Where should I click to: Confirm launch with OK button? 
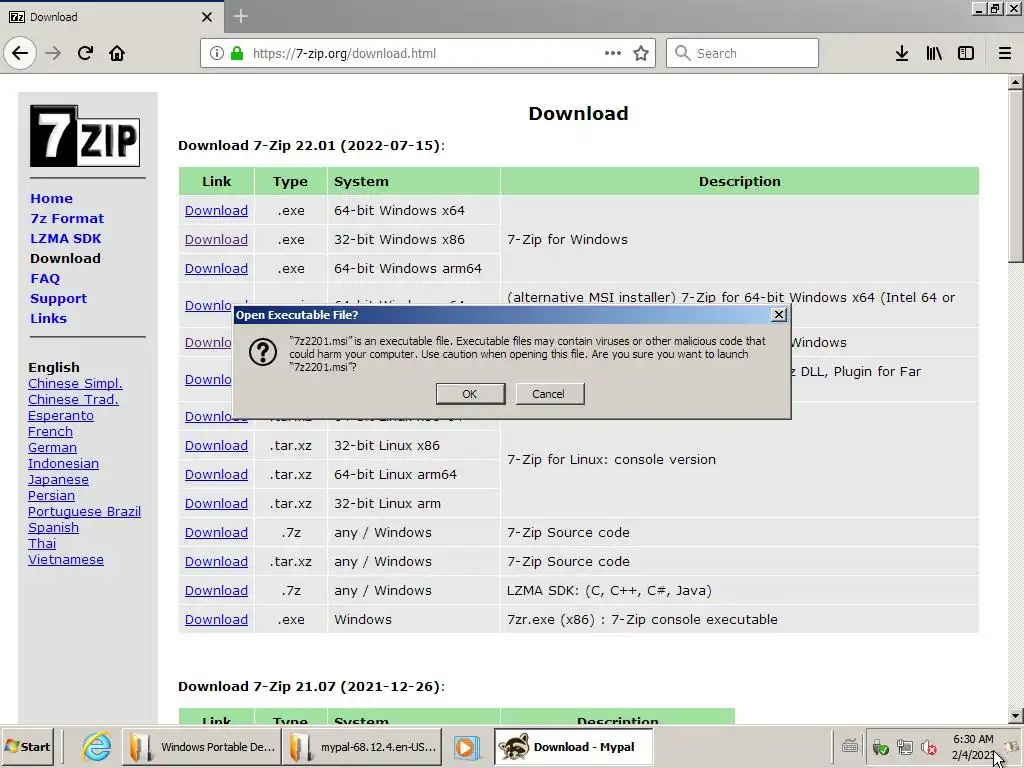tap(470, 394)
